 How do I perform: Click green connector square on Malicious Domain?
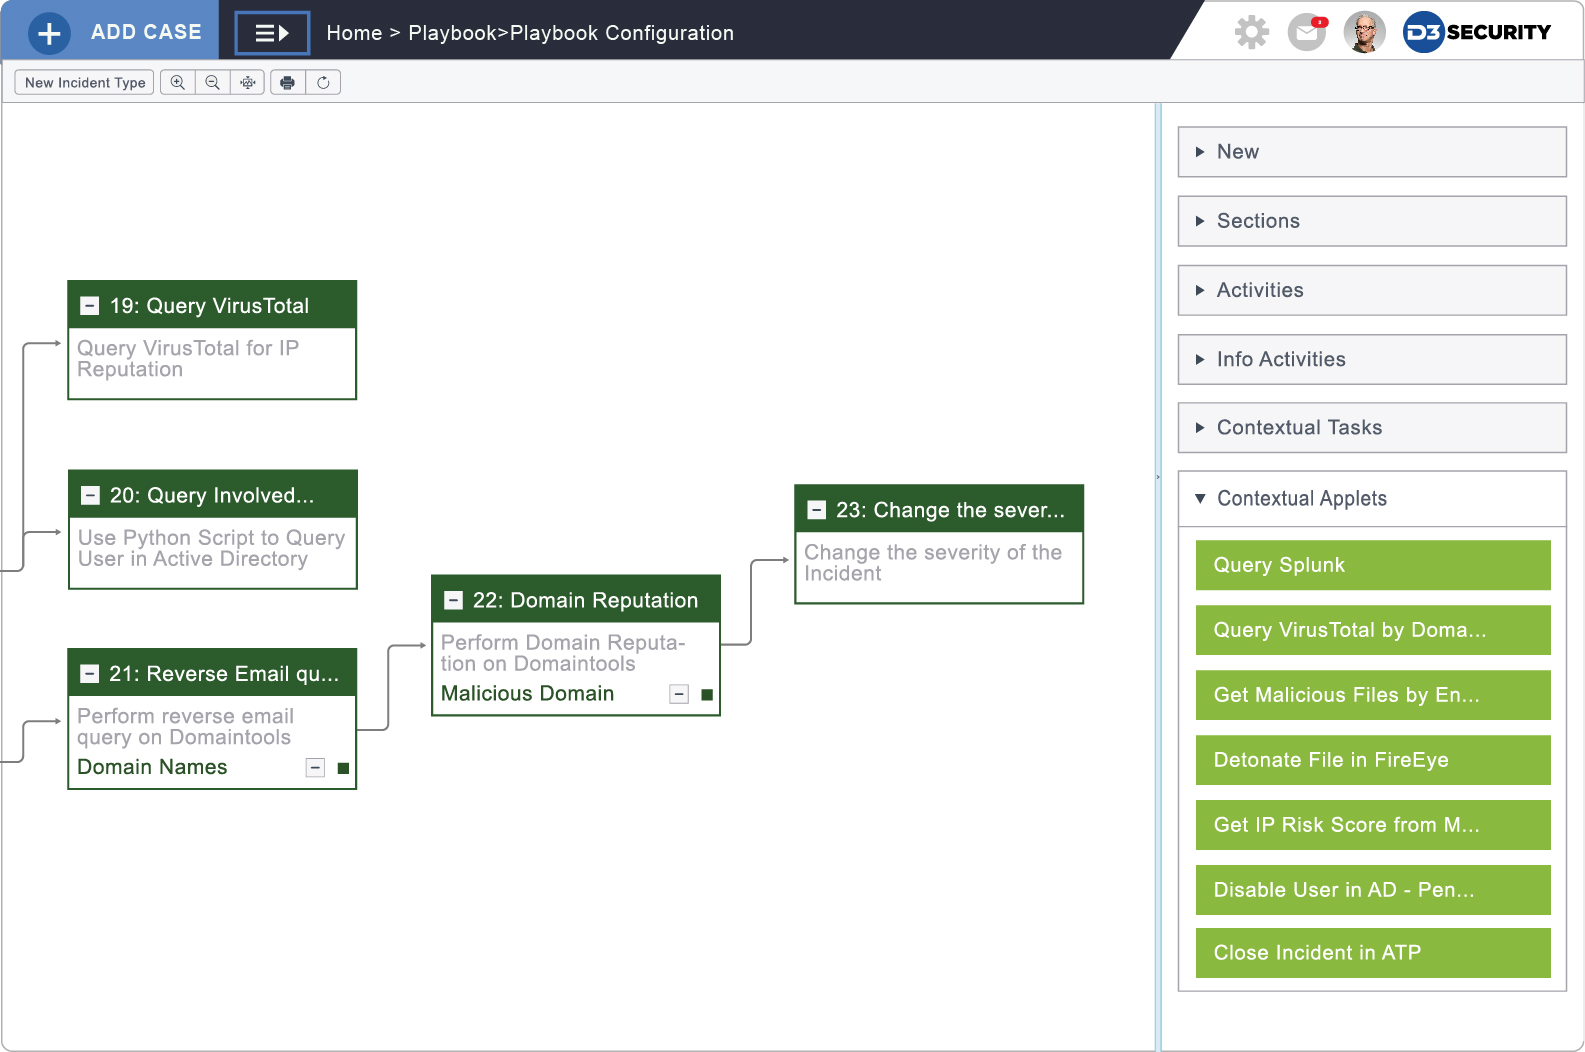click(707, 694)
